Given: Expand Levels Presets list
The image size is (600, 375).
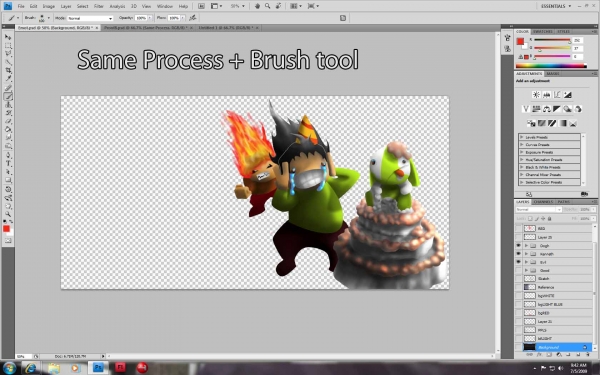Looking at the screenshot, I should pyautogui.click(x=522, y=137).
